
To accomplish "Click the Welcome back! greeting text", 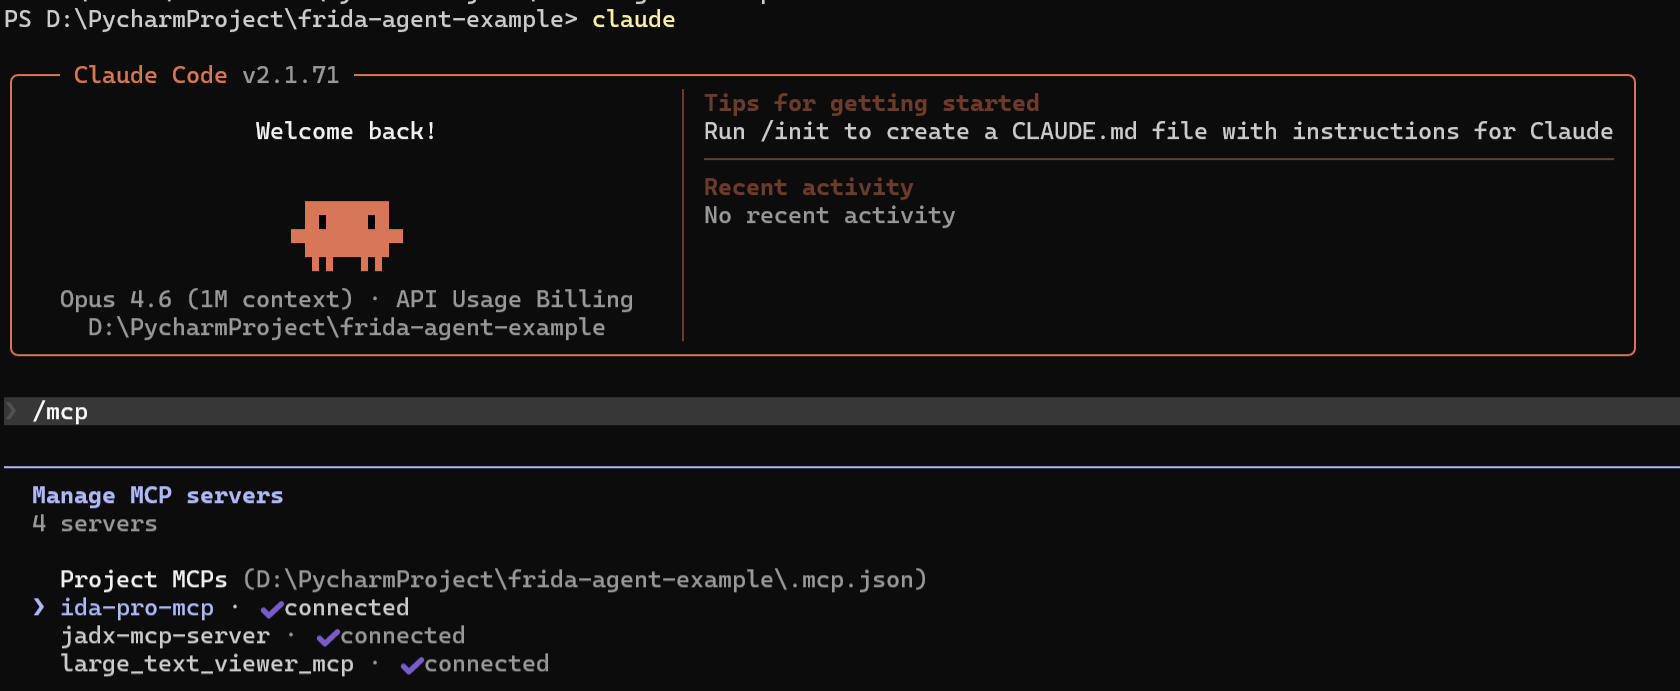I will (346, 131).
